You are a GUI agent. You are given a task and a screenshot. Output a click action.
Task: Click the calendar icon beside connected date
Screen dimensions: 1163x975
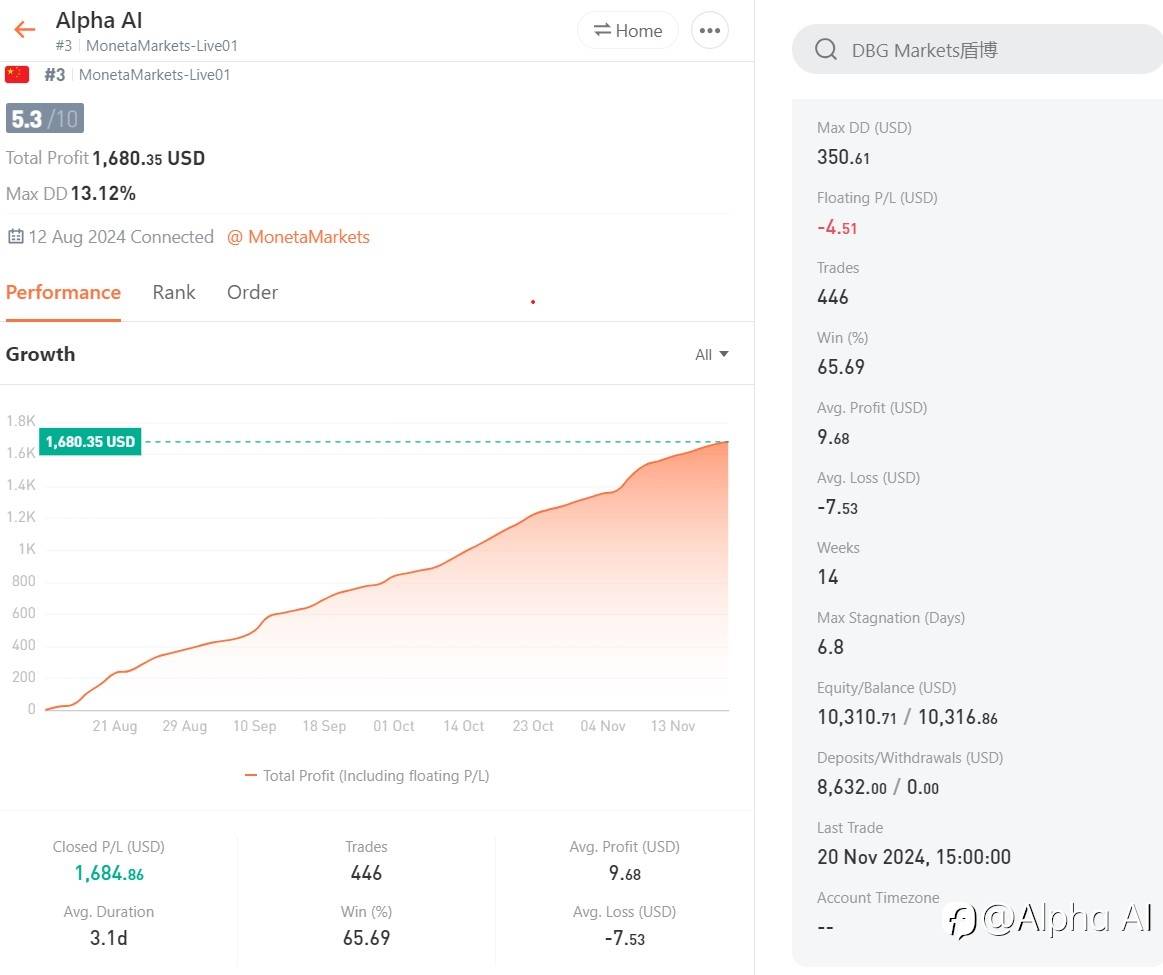pos(15,237)
